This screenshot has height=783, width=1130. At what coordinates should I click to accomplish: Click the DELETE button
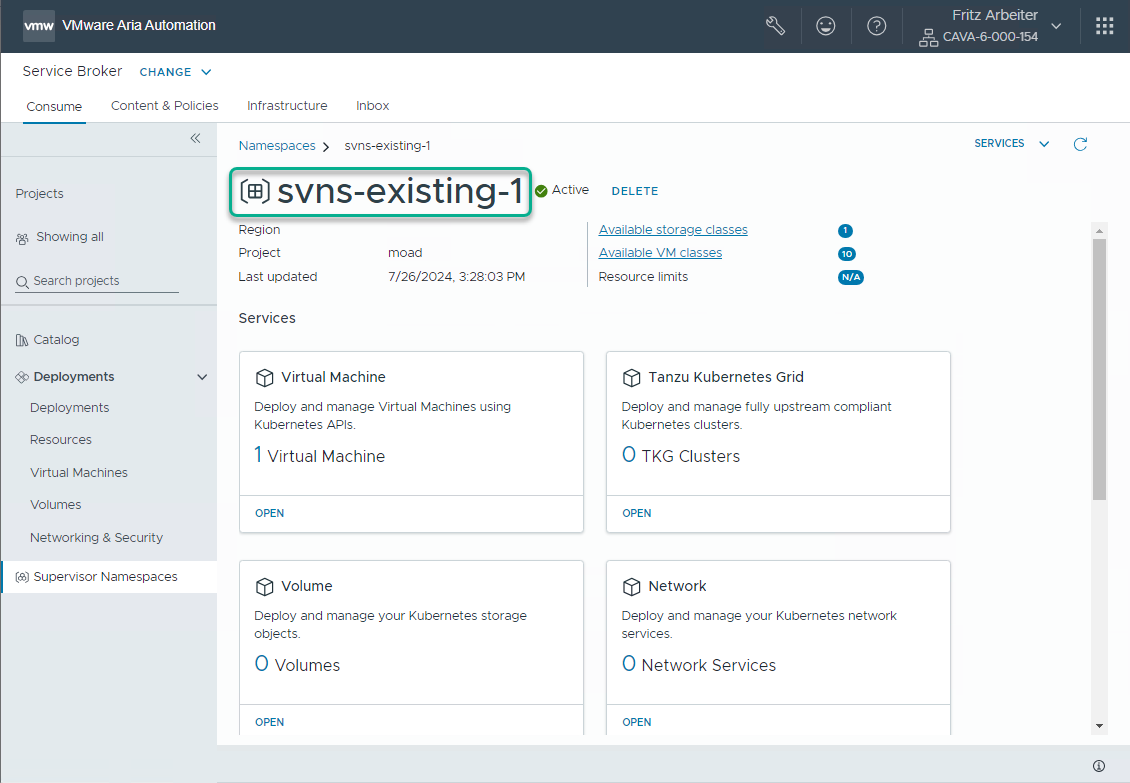point(635,191)
